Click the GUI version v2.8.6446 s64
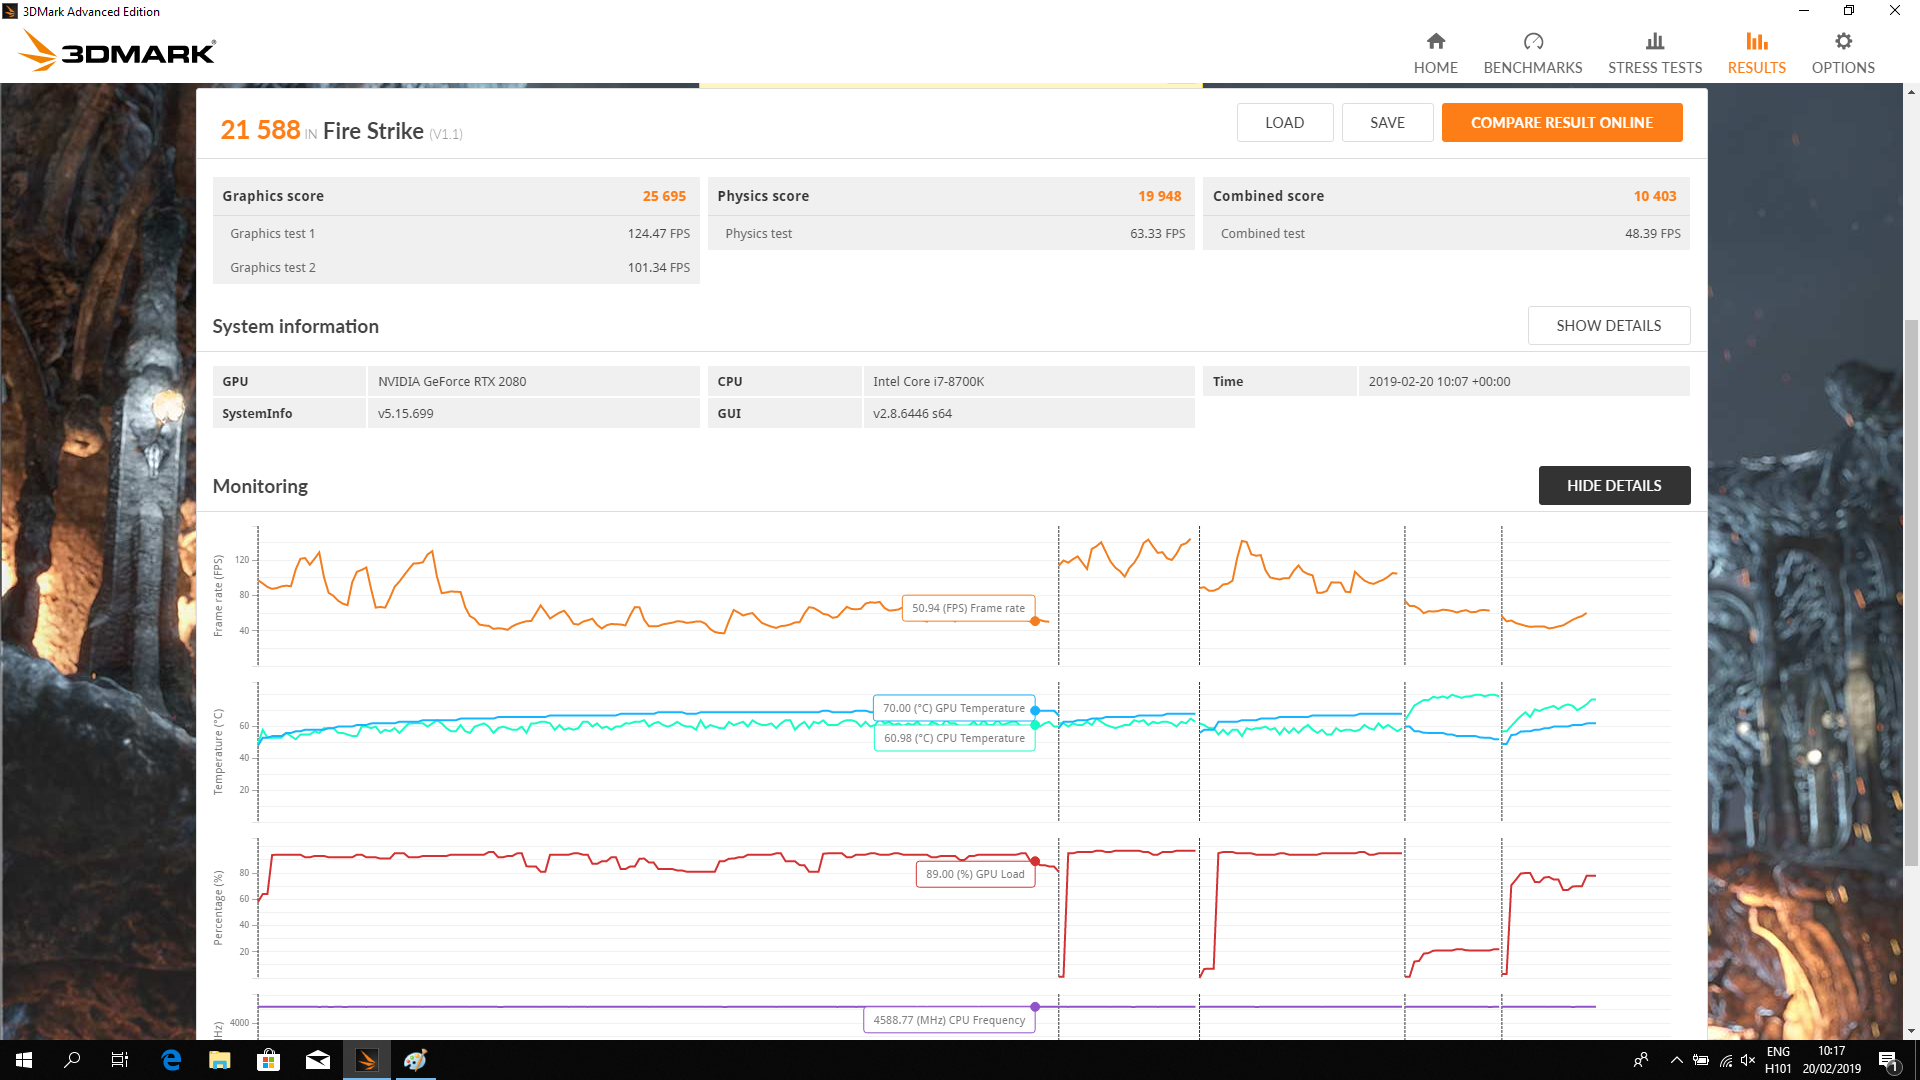 pos(912,413)
